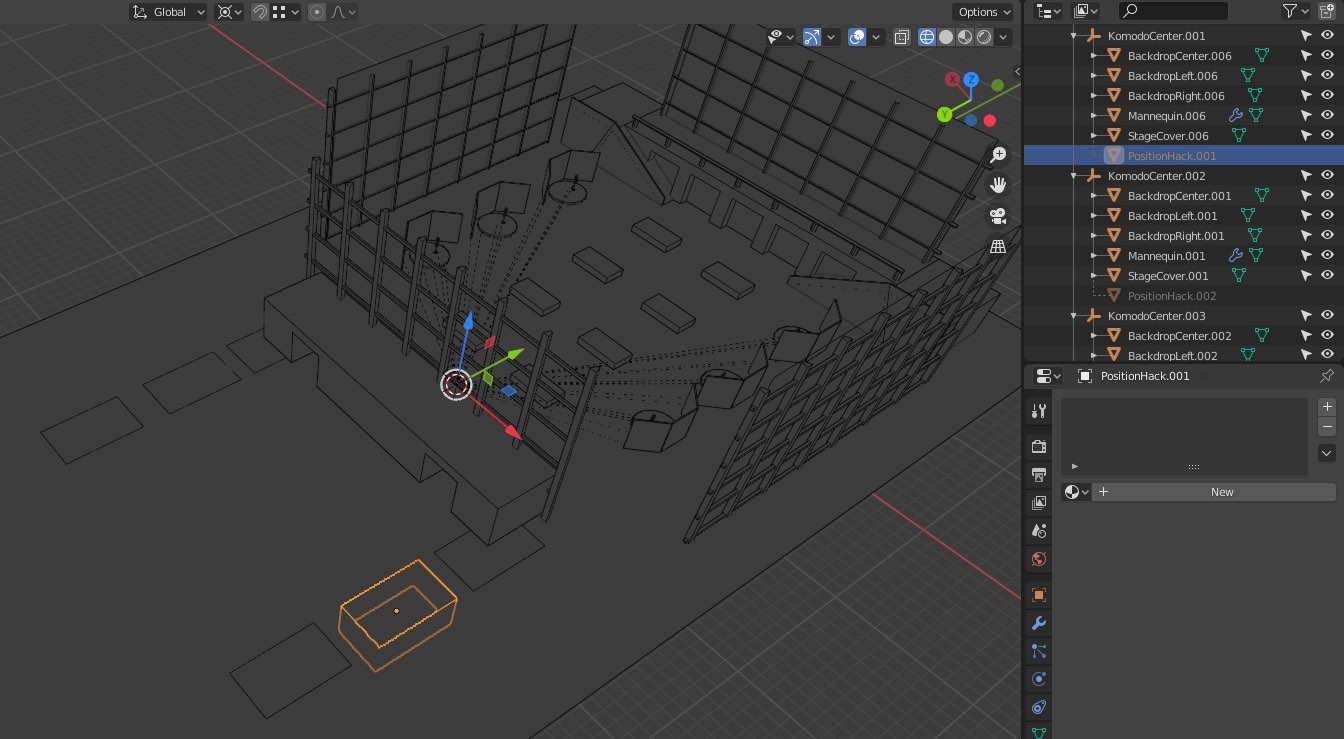Click the mesh data icon on StageCover.006
The width and height of the screenshot is (1344, 739).
click(1238, 136)
